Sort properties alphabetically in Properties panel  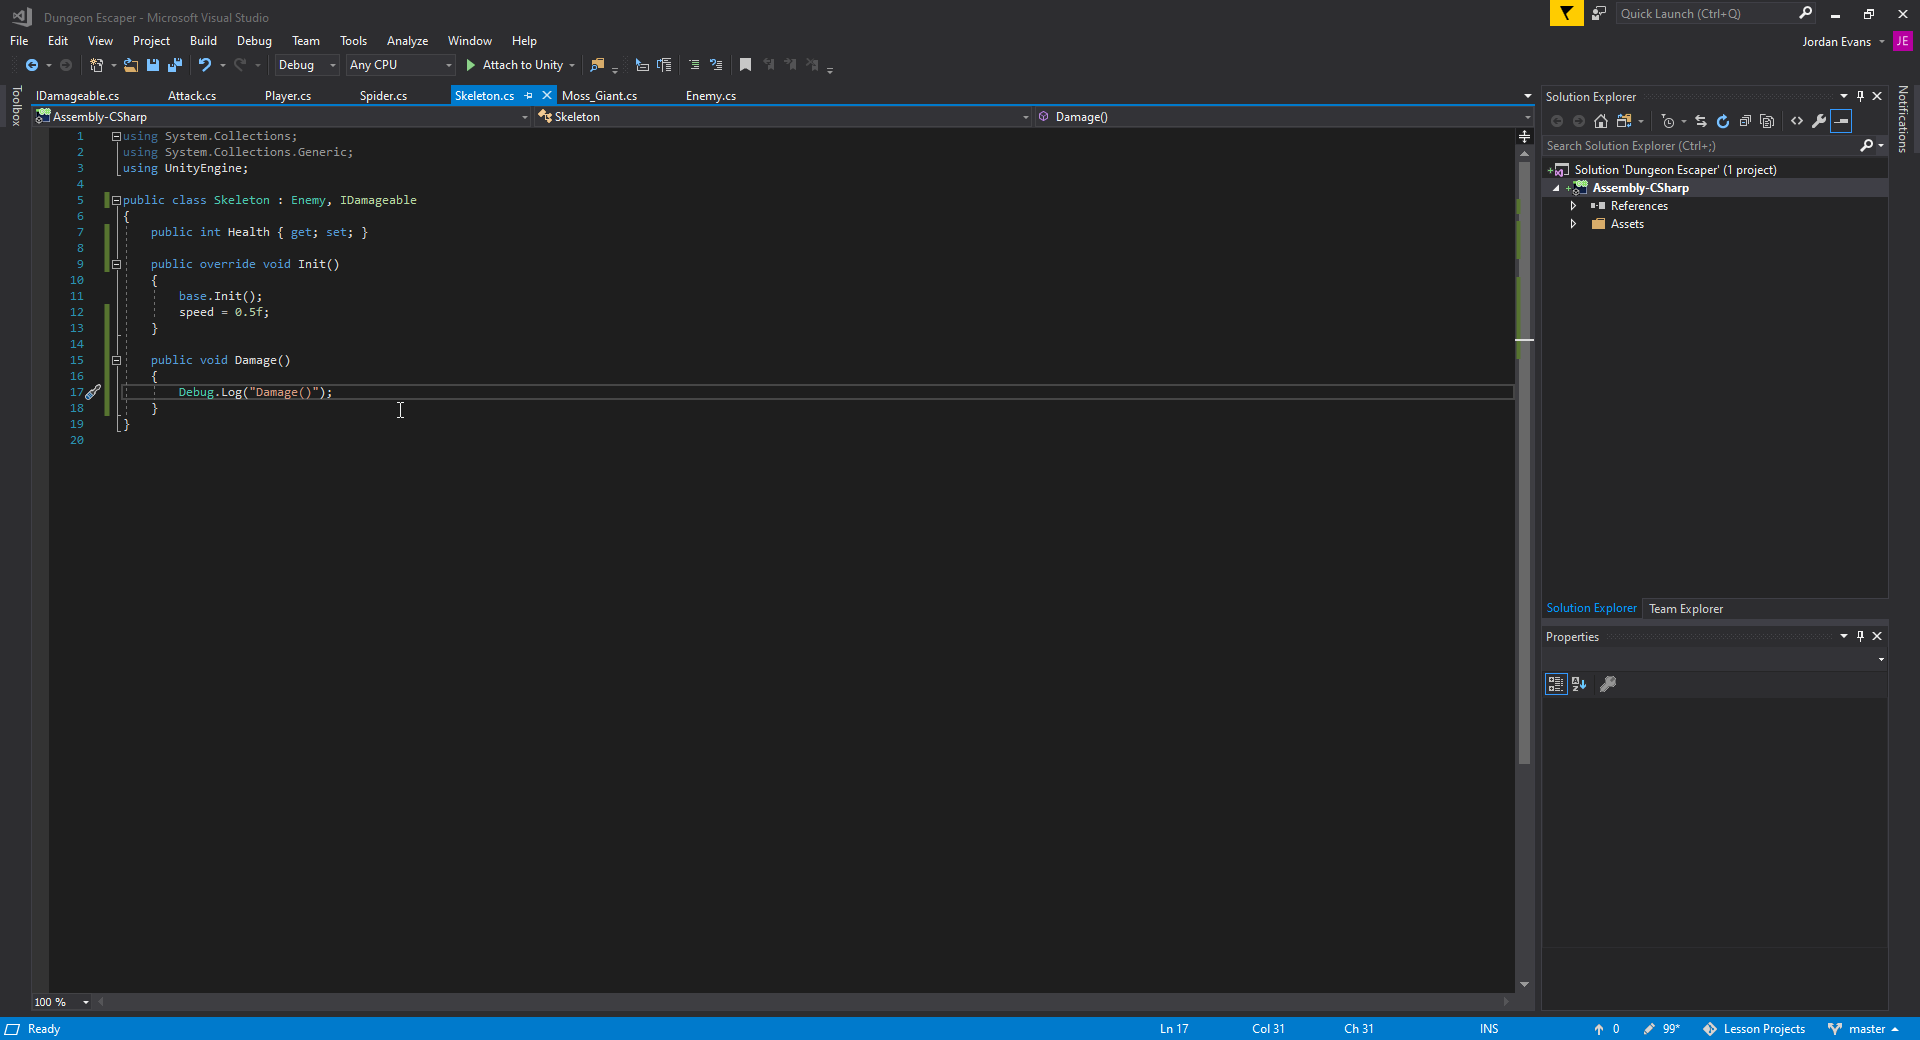(1578, 684)
